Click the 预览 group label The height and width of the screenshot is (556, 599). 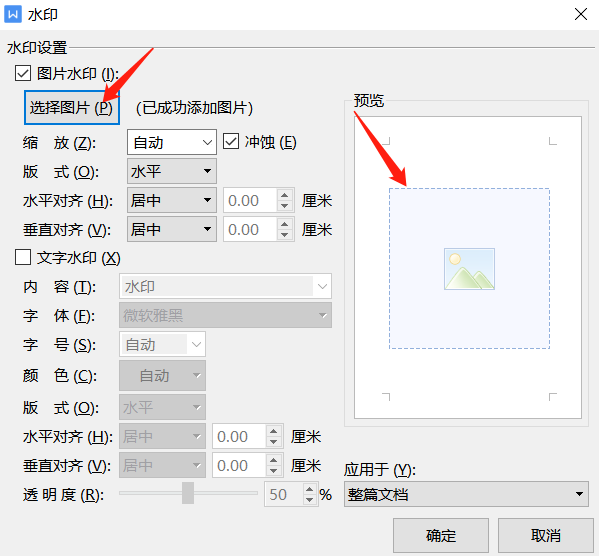[x=369, y=101]
